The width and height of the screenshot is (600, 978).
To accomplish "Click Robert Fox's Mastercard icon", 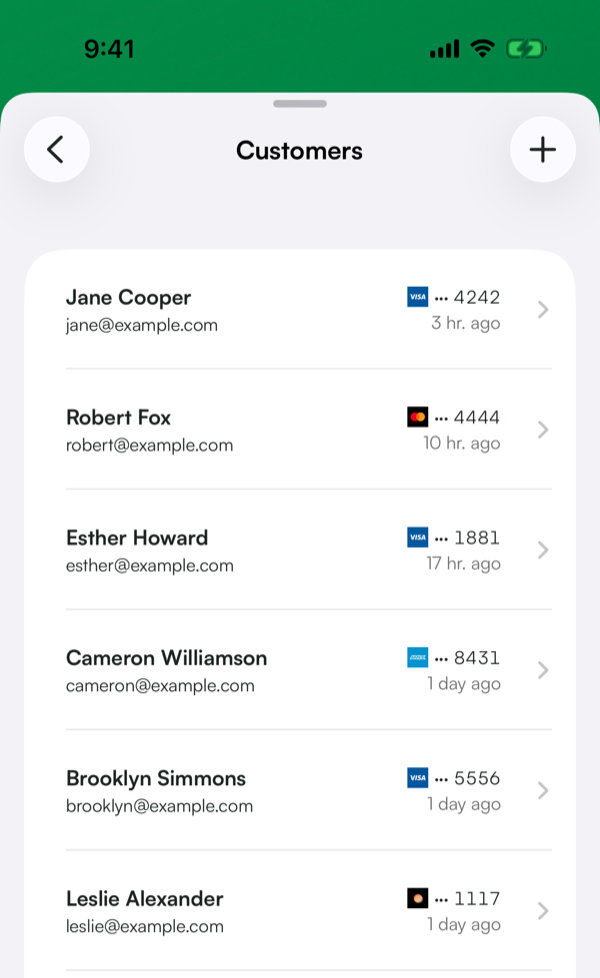I will click(x=417, y=417).
